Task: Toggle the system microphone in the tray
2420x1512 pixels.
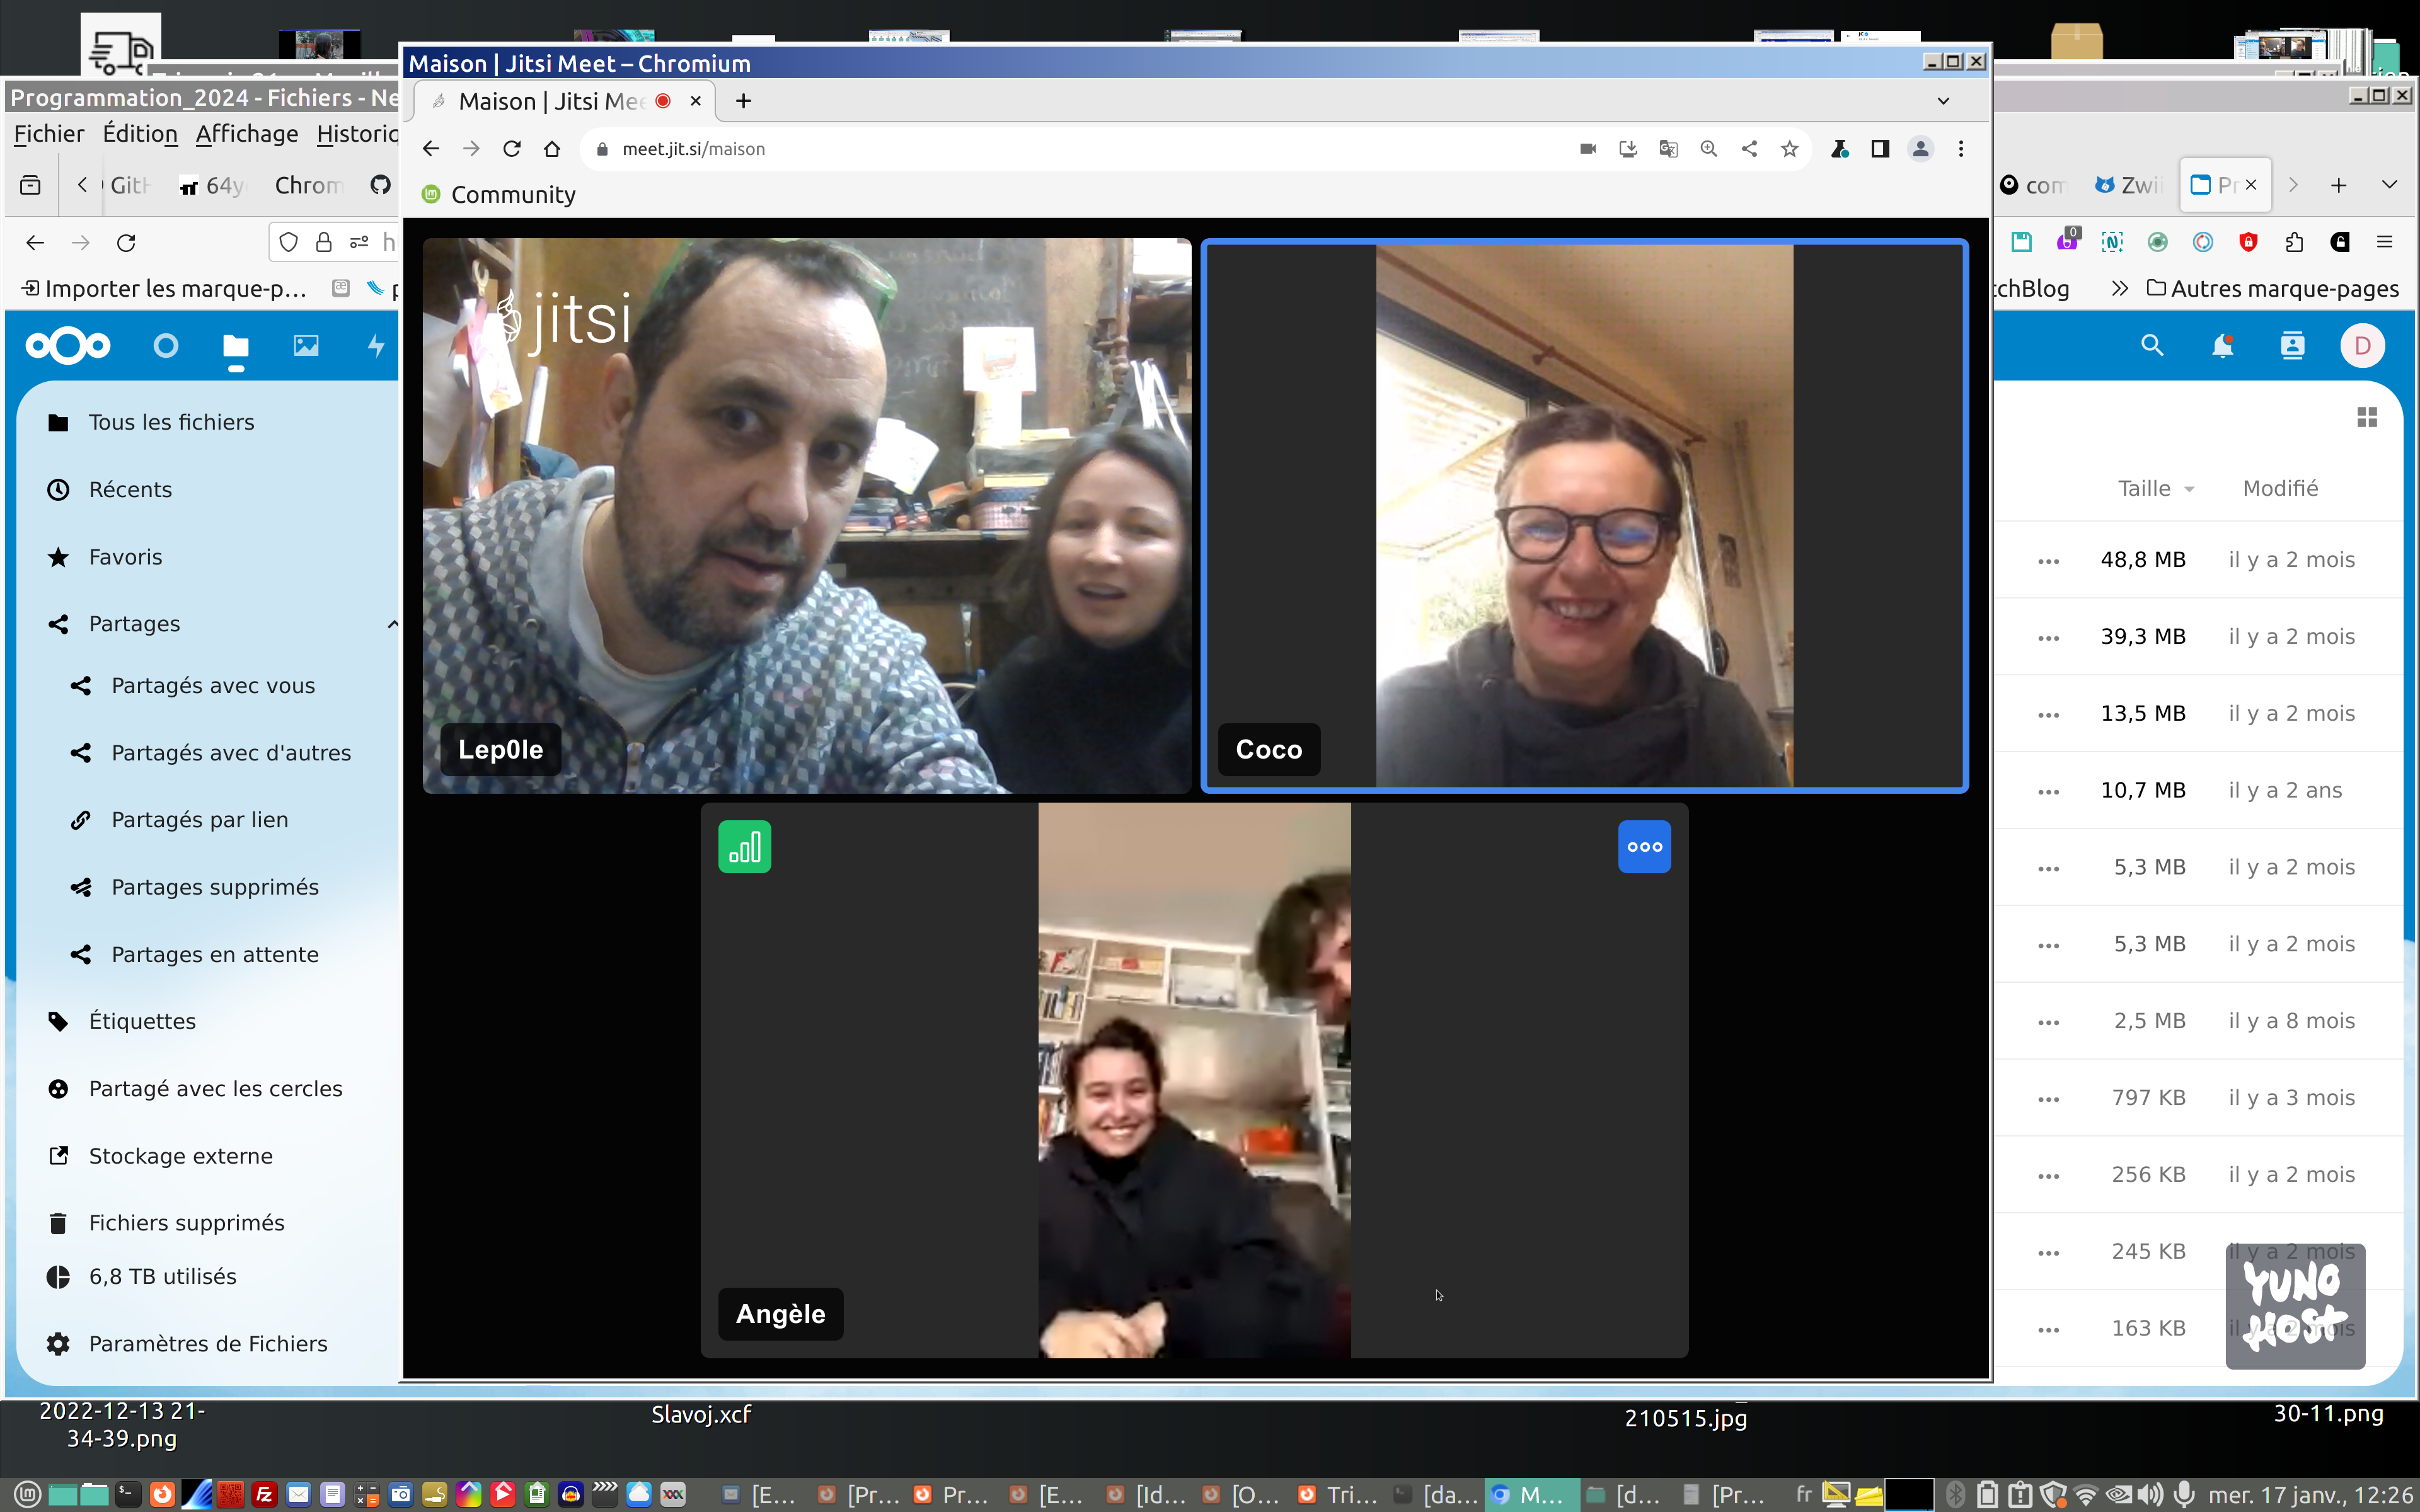Action: [2184, 1494]
